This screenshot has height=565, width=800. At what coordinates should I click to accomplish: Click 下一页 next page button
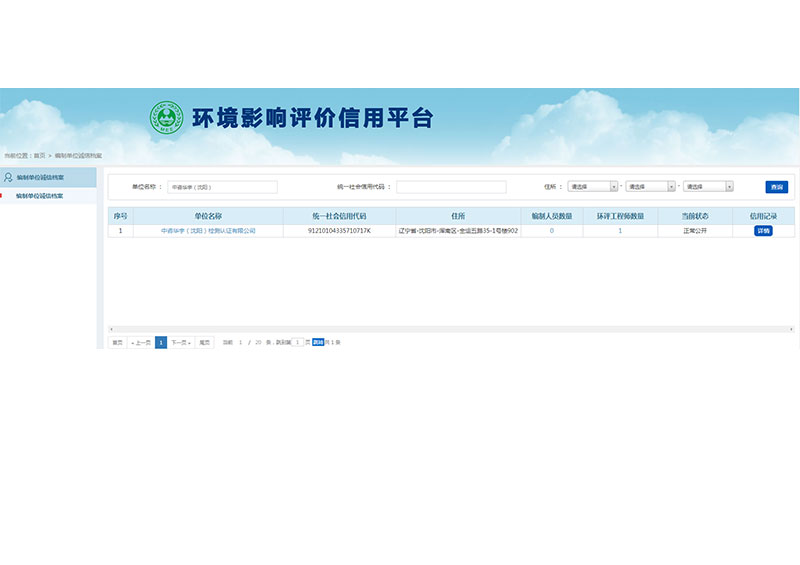click(x=180, y=342)
